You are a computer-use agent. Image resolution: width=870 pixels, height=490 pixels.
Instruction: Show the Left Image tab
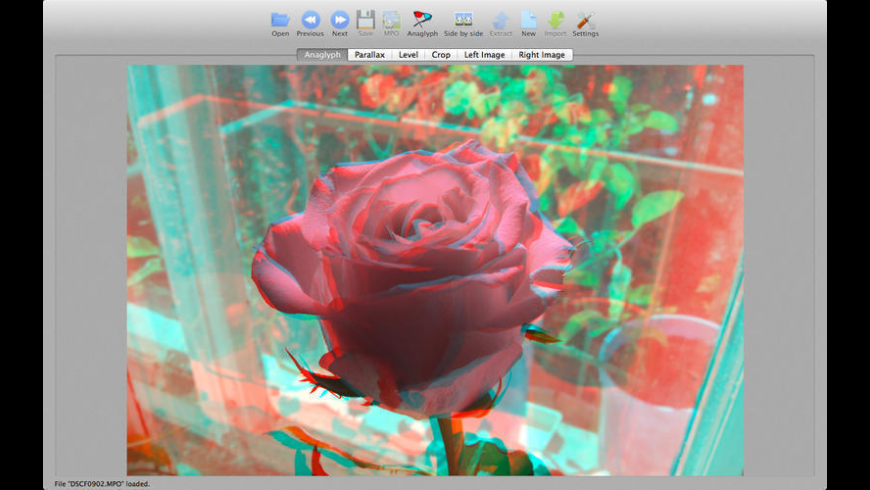[x=484, y=55]
